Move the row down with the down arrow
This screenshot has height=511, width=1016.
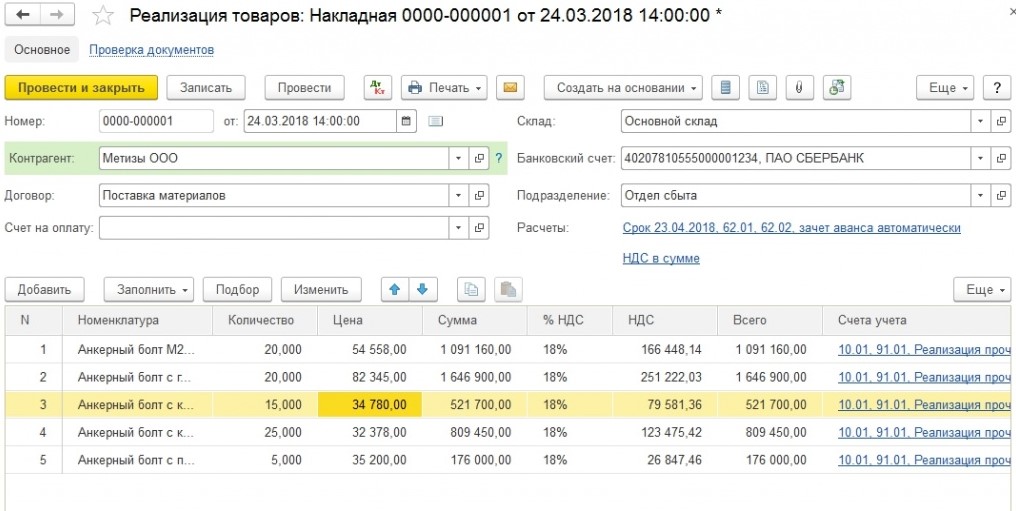tap(423, 290)
